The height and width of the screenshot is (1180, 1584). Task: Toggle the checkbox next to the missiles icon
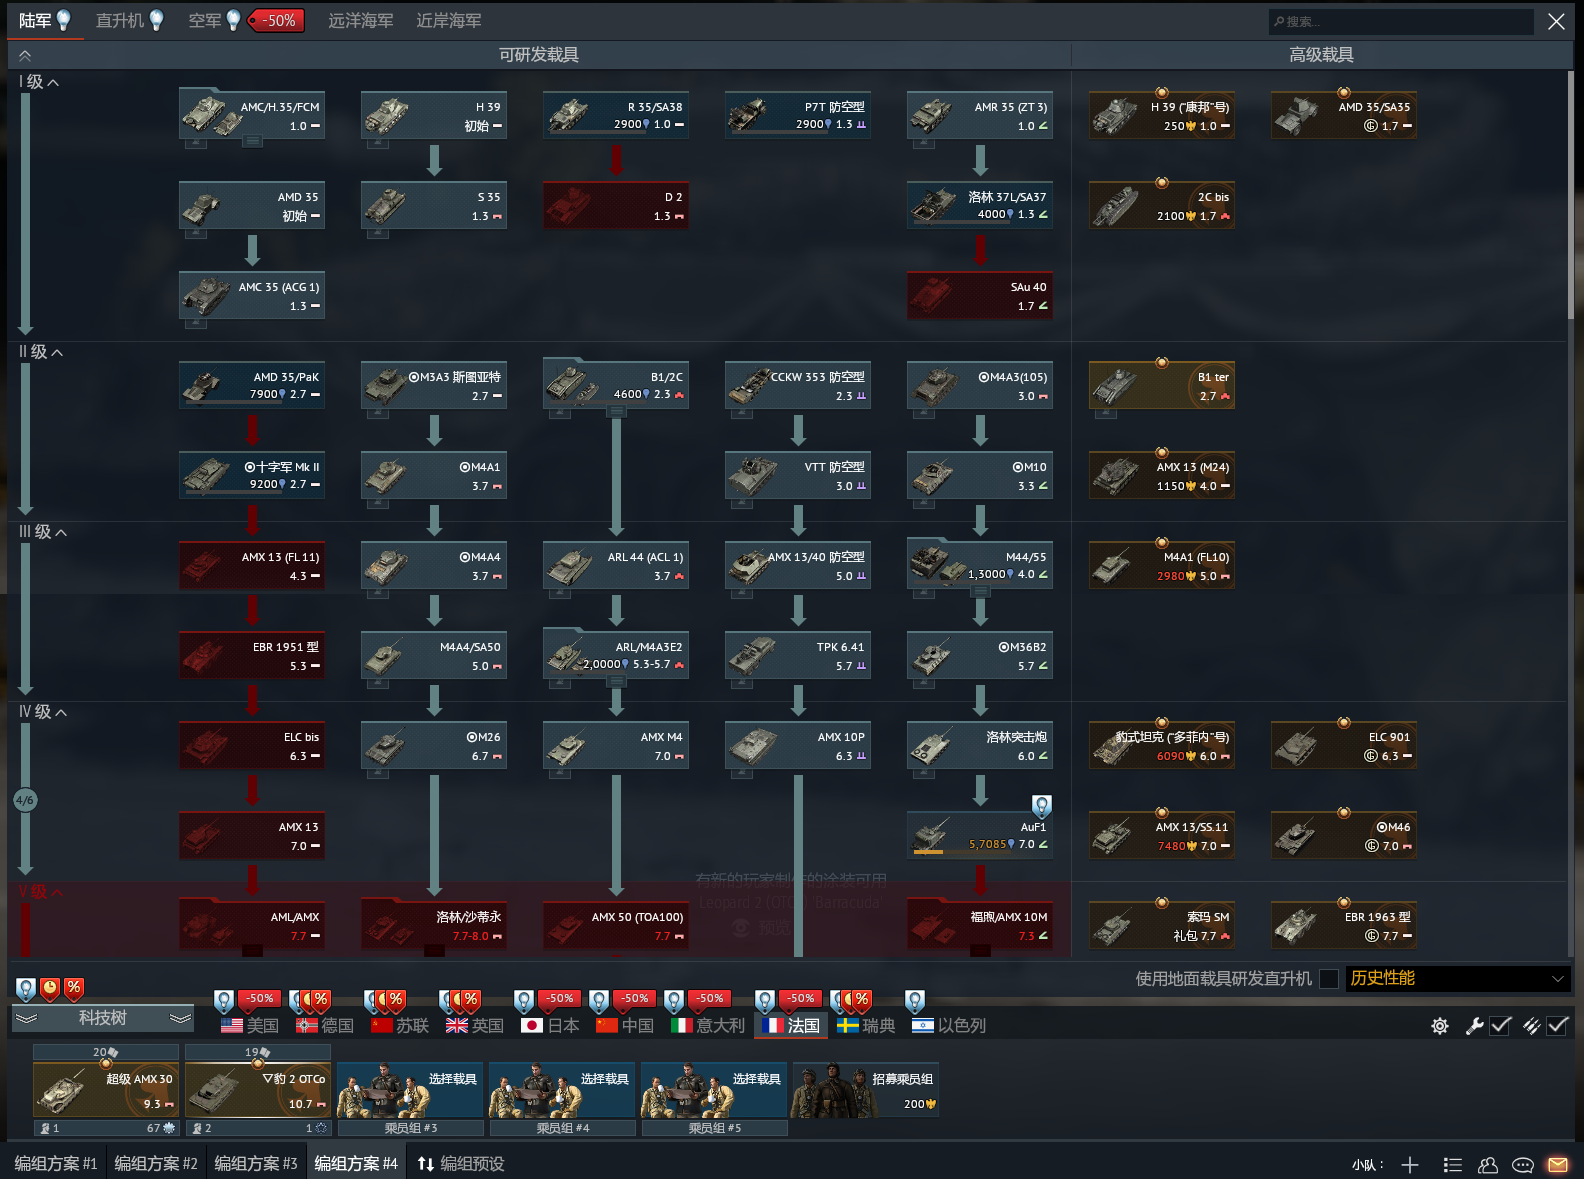[1558, 1026]
